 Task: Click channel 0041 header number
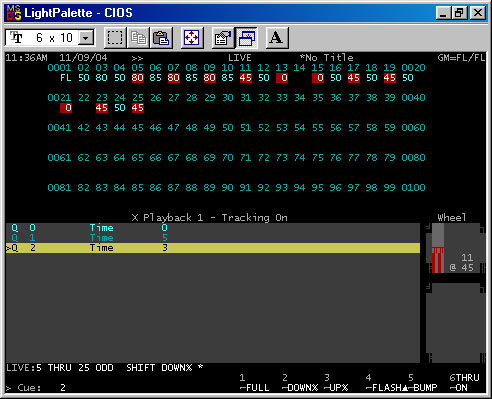pyautogui.click(x=59, y=128)
